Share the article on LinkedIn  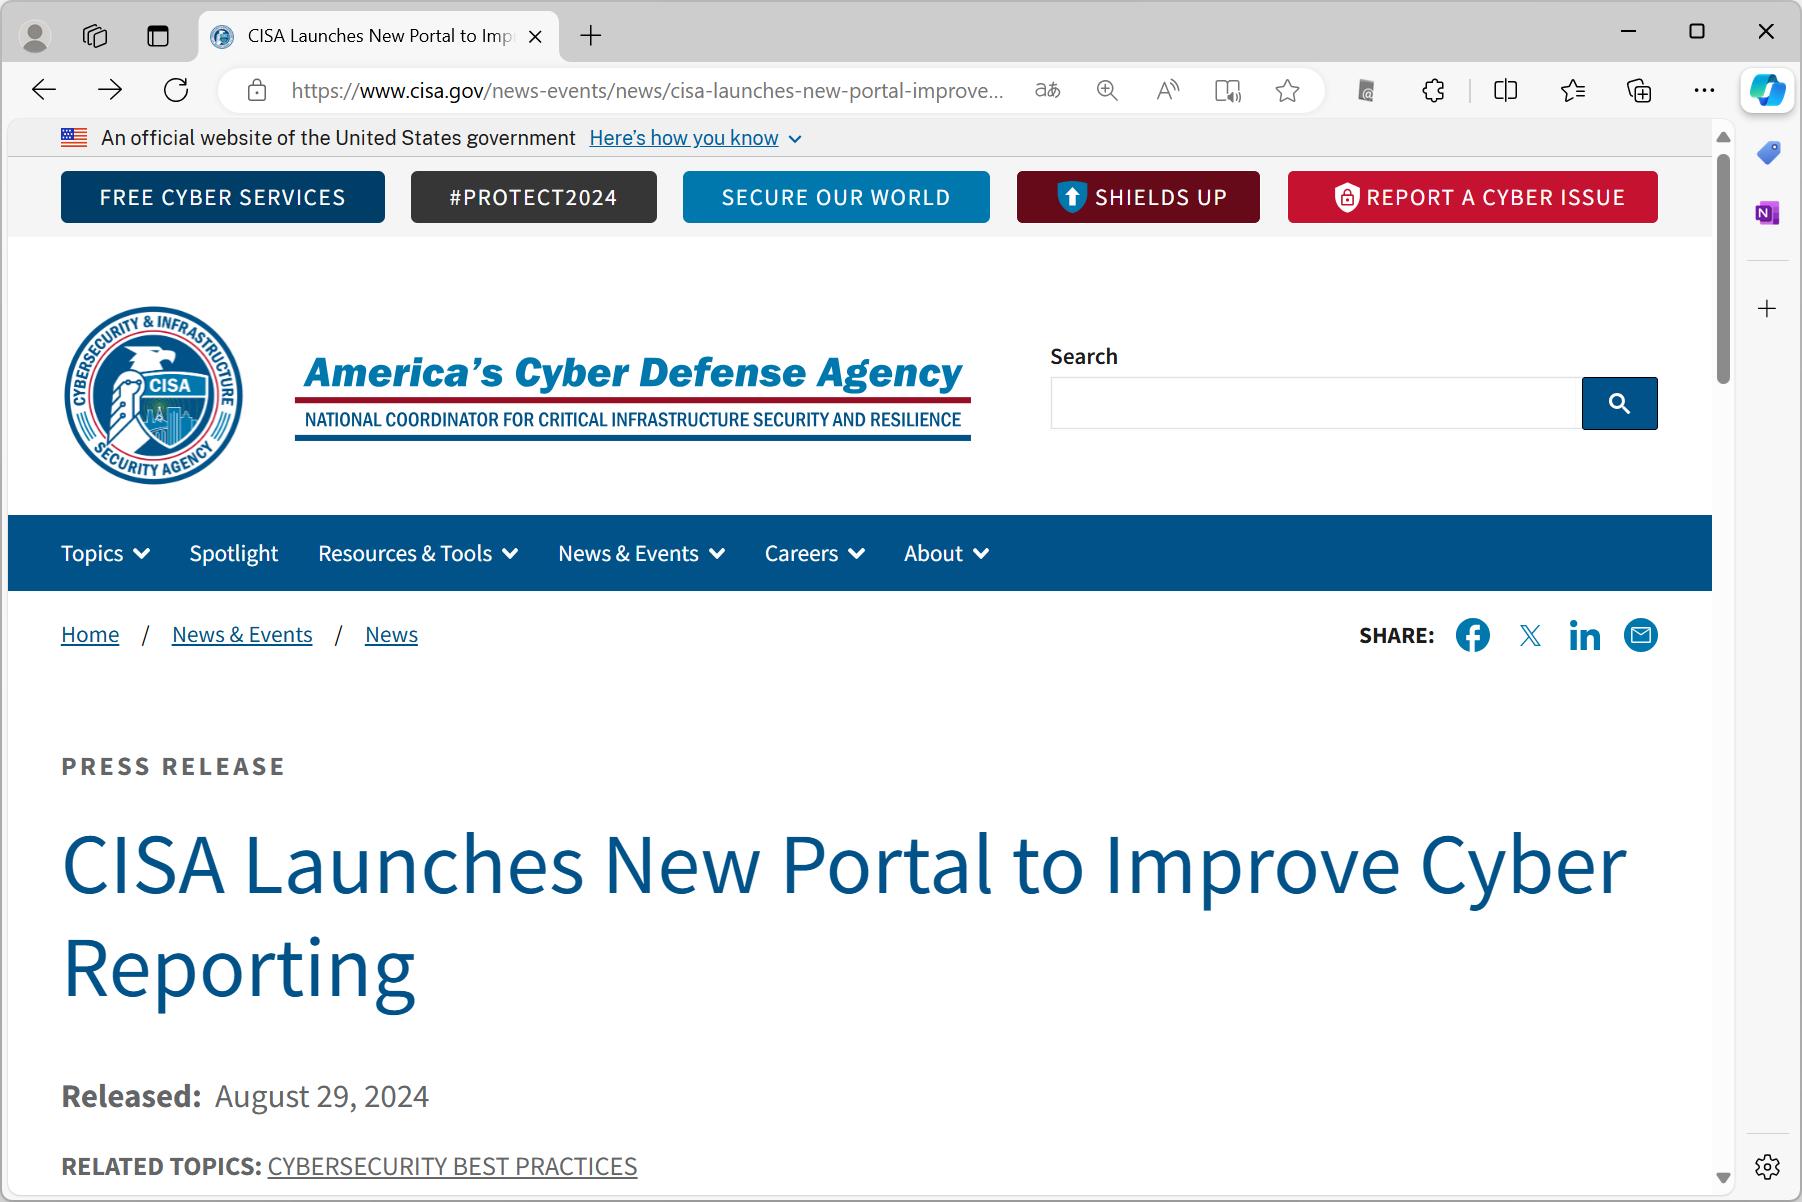click(x=1584, y=635)
